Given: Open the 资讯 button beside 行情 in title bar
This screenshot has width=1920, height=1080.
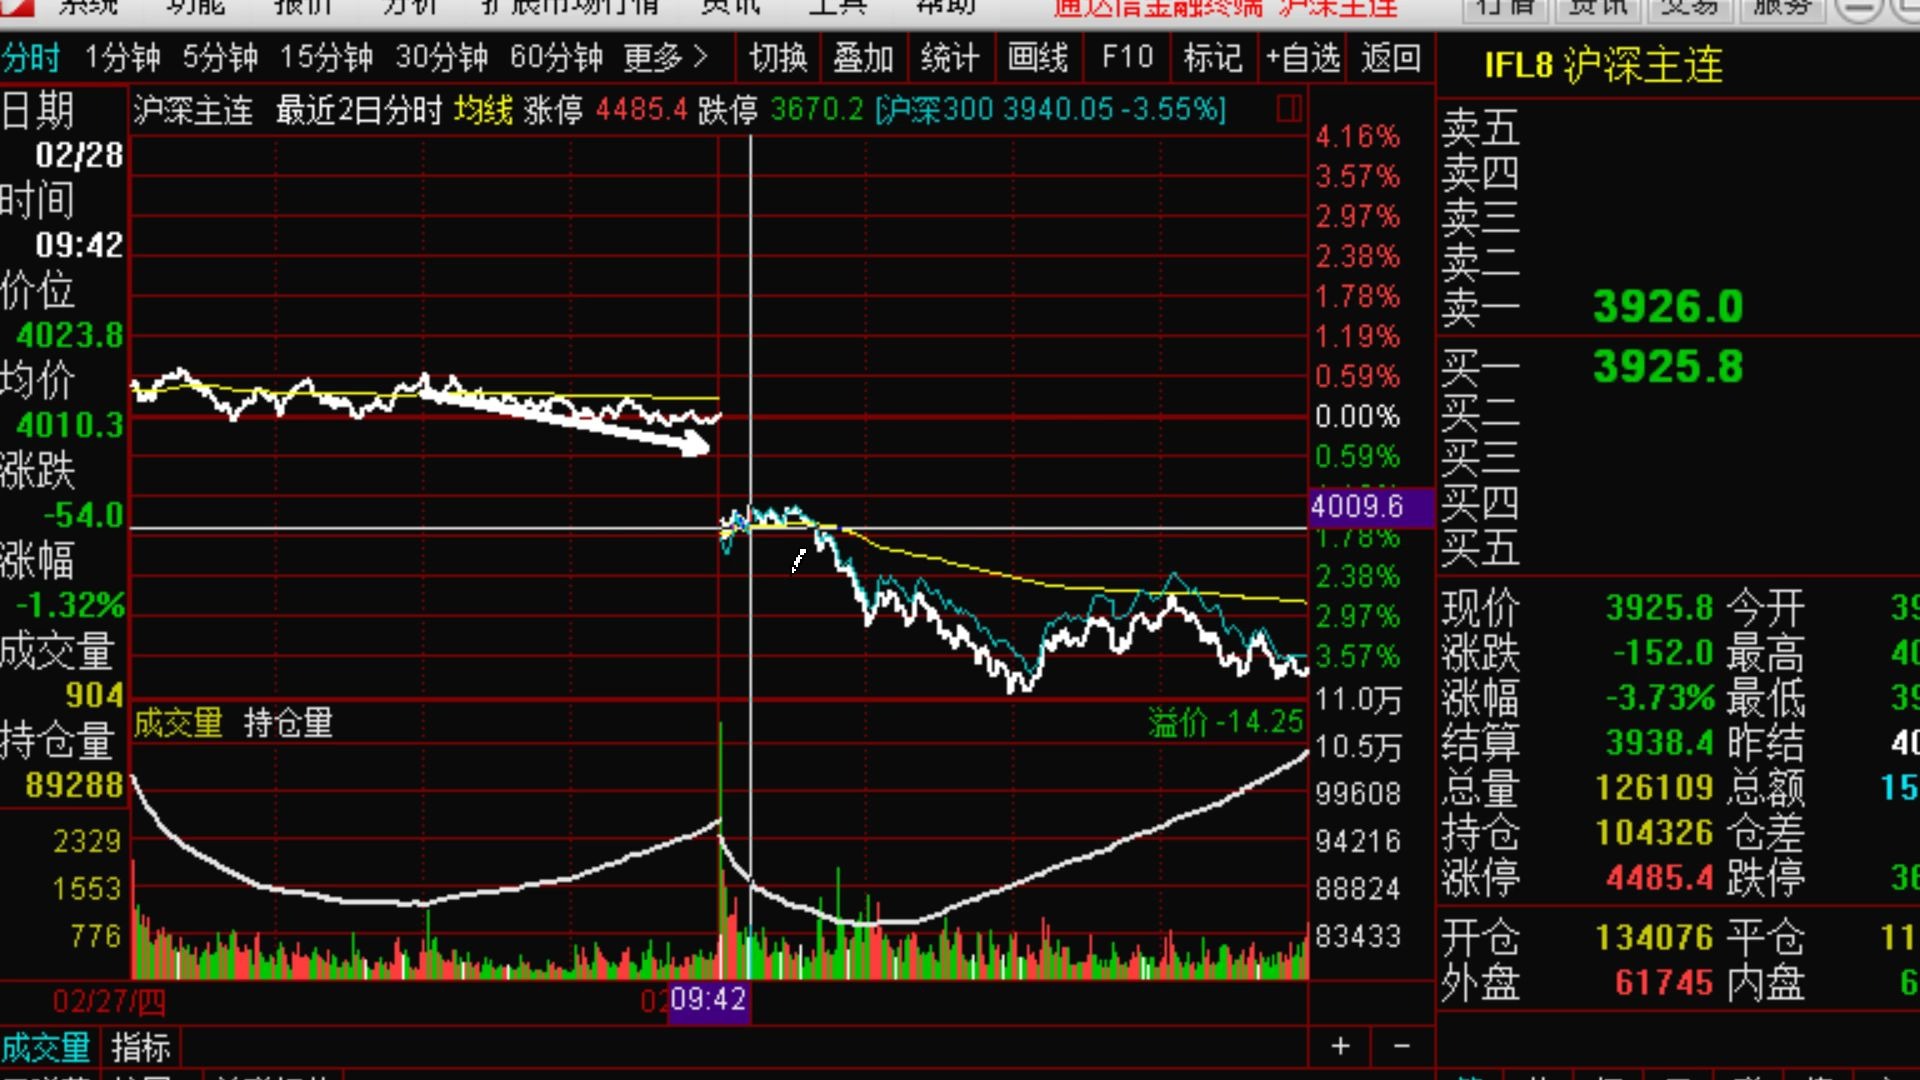Looking at the screenshot, I should 1597,8.
